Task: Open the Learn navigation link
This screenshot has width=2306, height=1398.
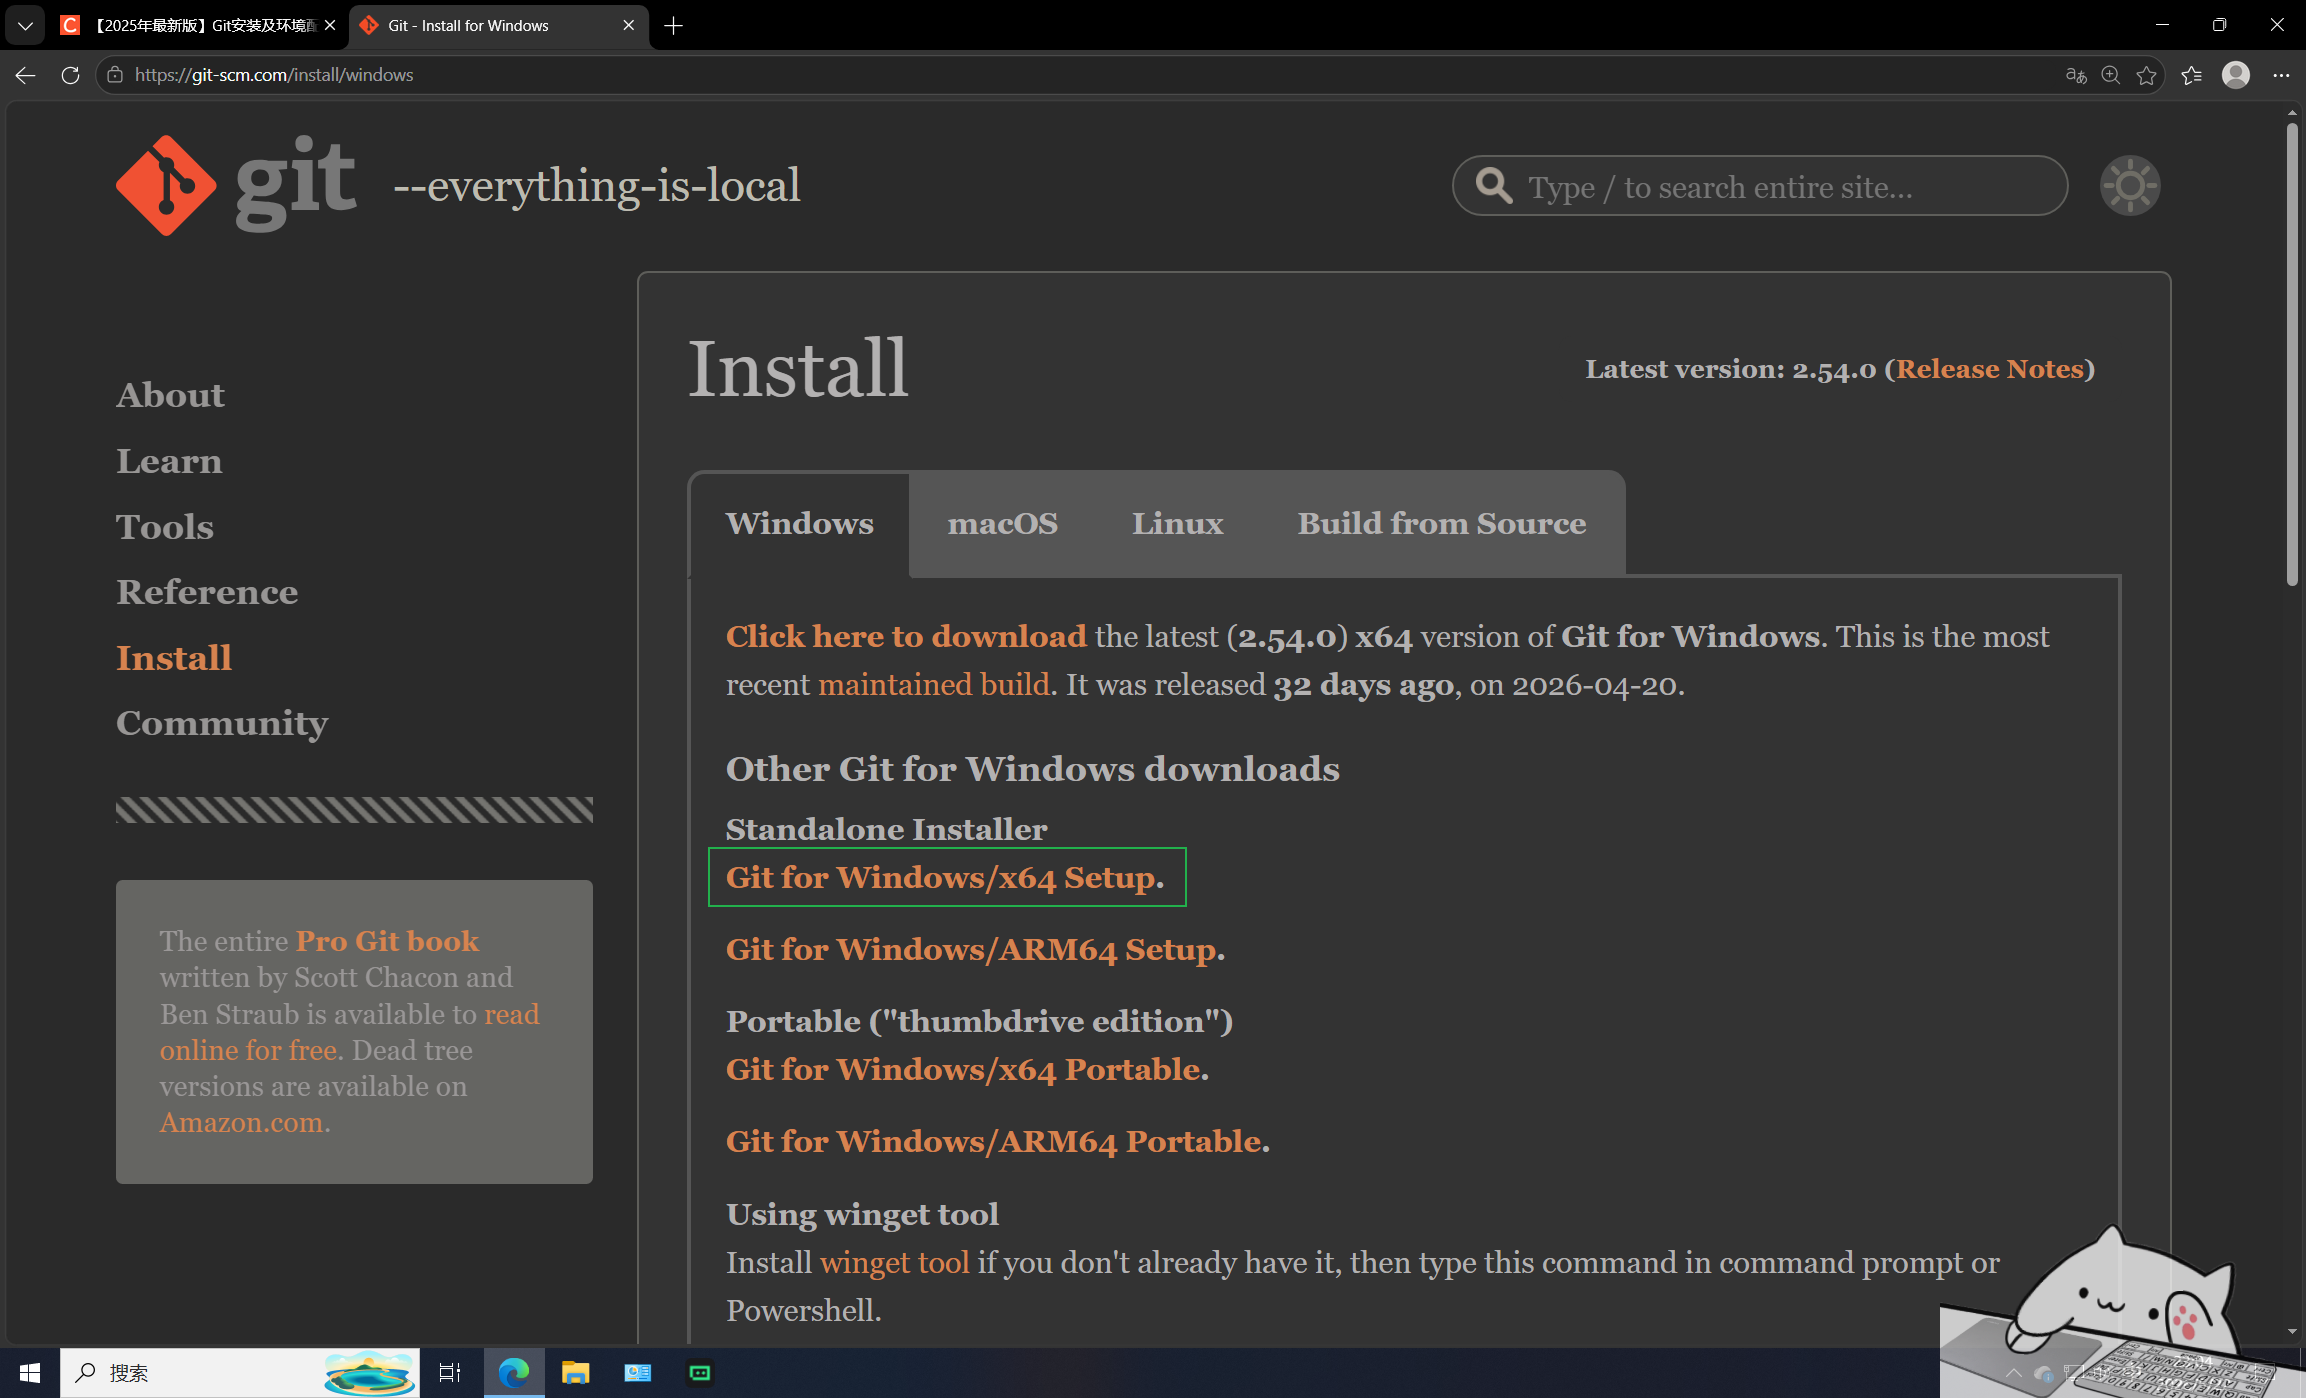Action: pyautogui.click(x=169, y=461)
